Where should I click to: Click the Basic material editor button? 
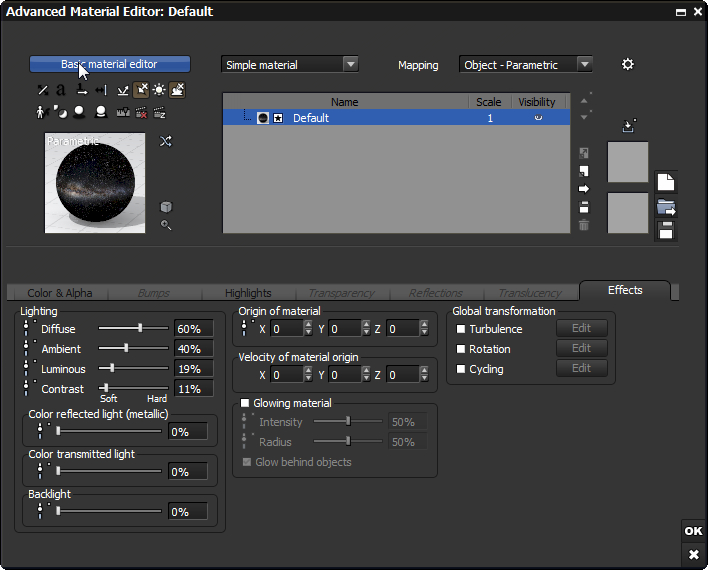109,64
